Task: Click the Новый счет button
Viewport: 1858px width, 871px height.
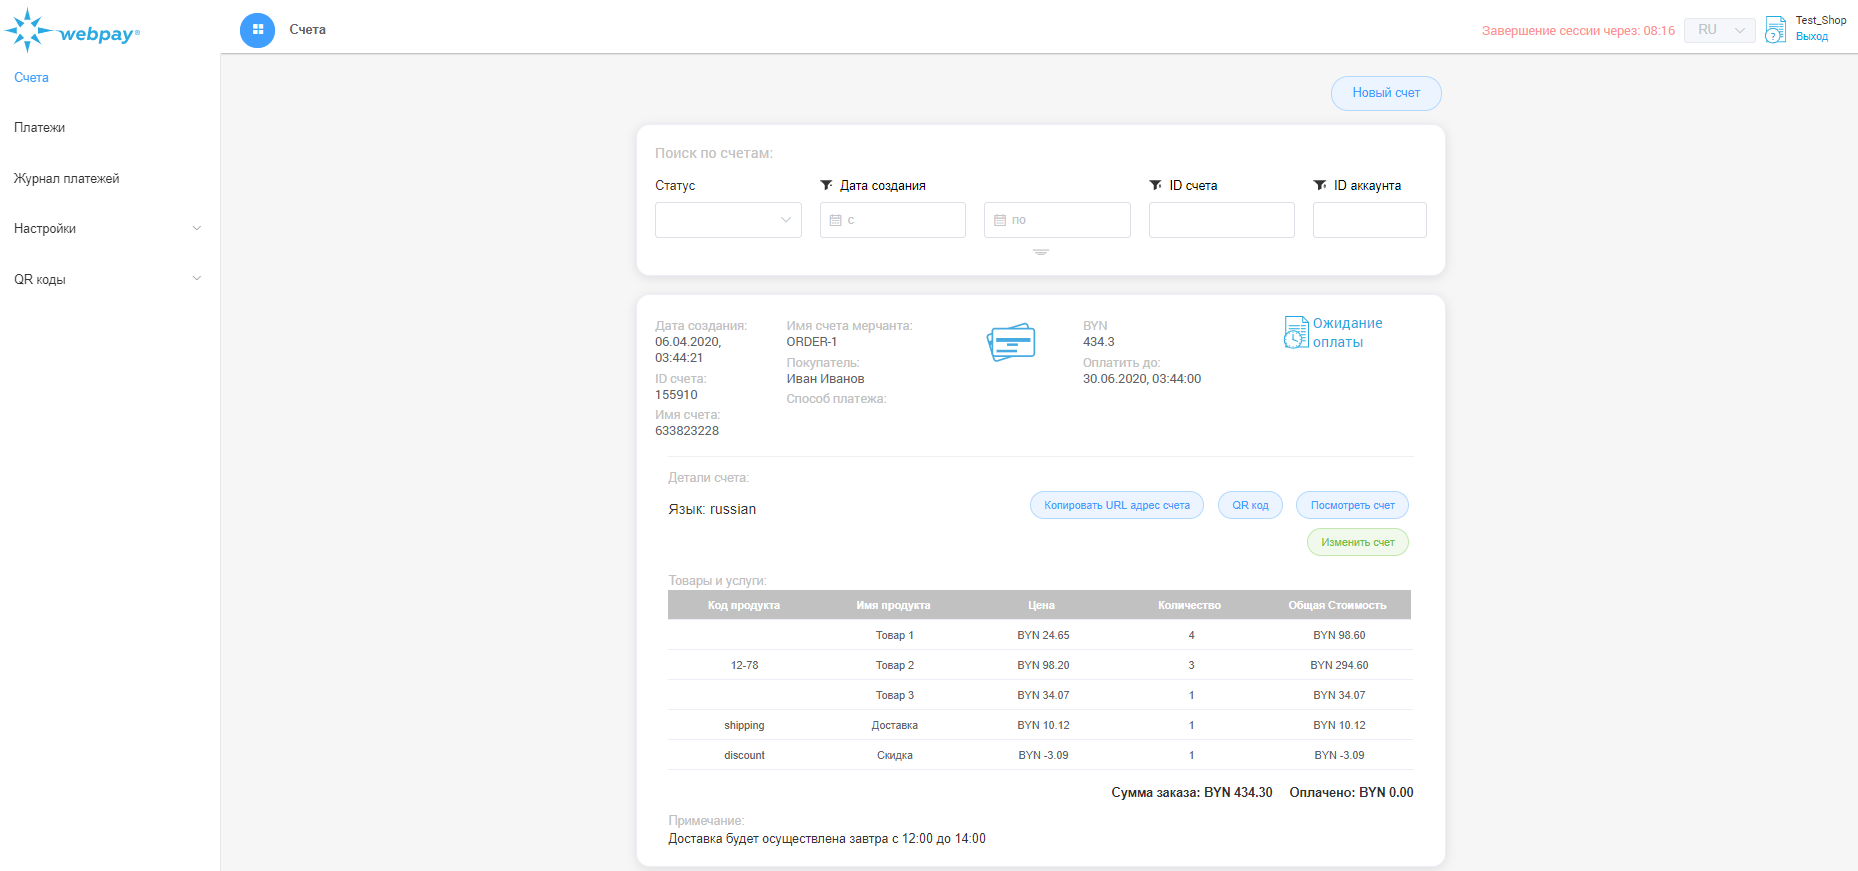Action: pyautogui.click(x=1385, y=93)
